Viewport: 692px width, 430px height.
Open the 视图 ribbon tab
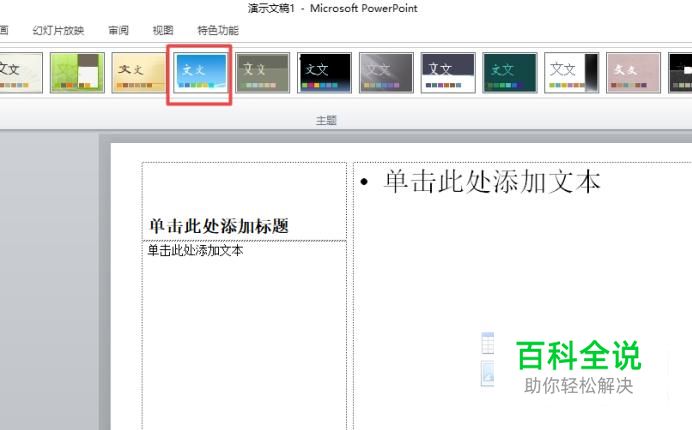(163, 30)
